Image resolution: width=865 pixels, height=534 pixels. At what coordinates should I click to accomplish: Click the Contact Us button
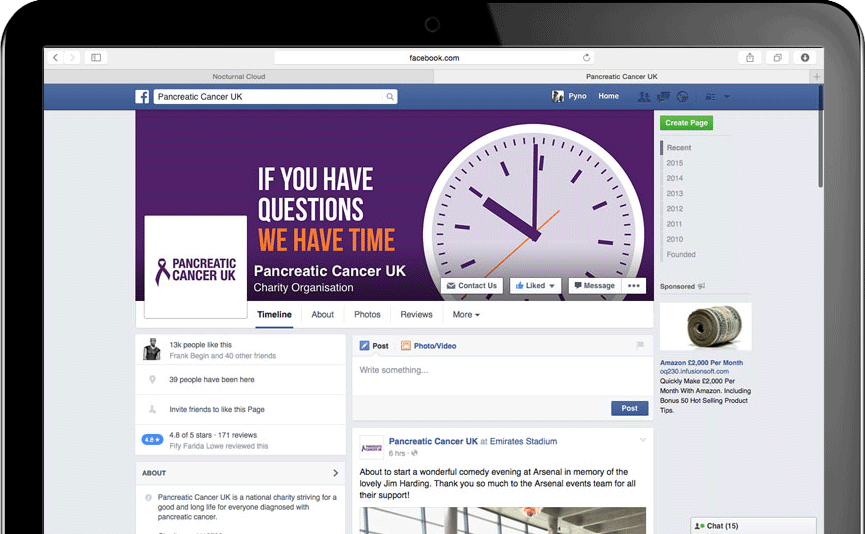pyautogui.click(x=472, y=286)
